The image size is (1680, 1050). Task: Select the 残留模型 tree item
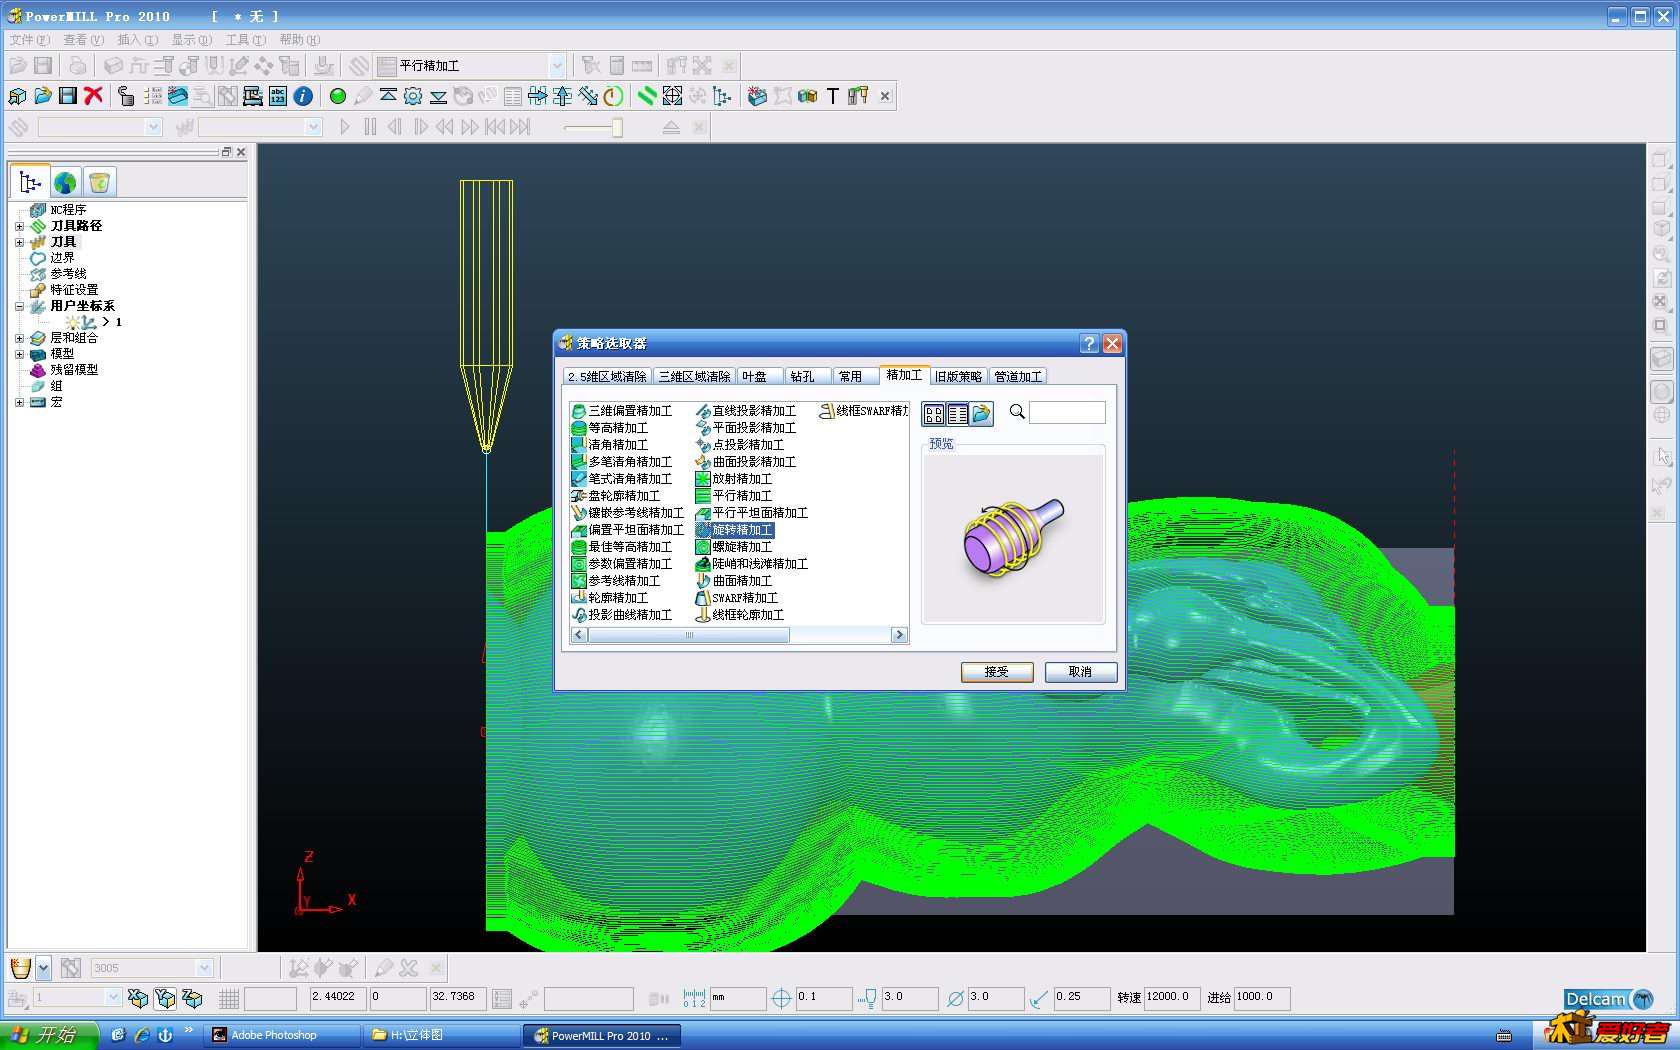point(74,370)
